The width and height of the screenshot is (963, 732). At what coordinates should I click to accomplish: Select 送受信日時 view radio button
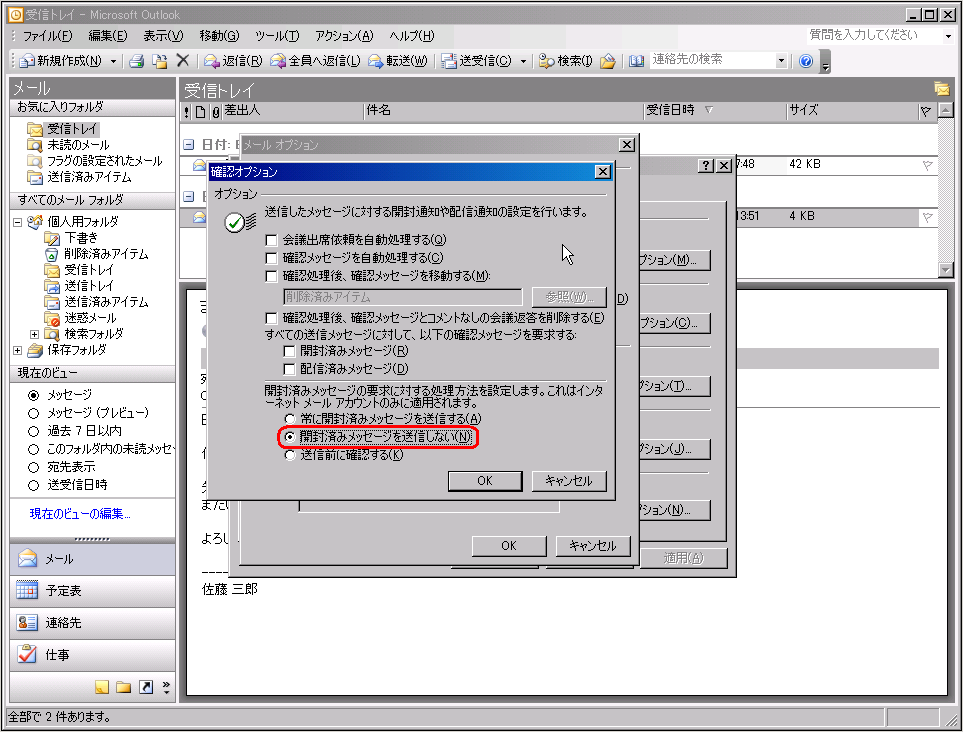click(x=34, y=485)
